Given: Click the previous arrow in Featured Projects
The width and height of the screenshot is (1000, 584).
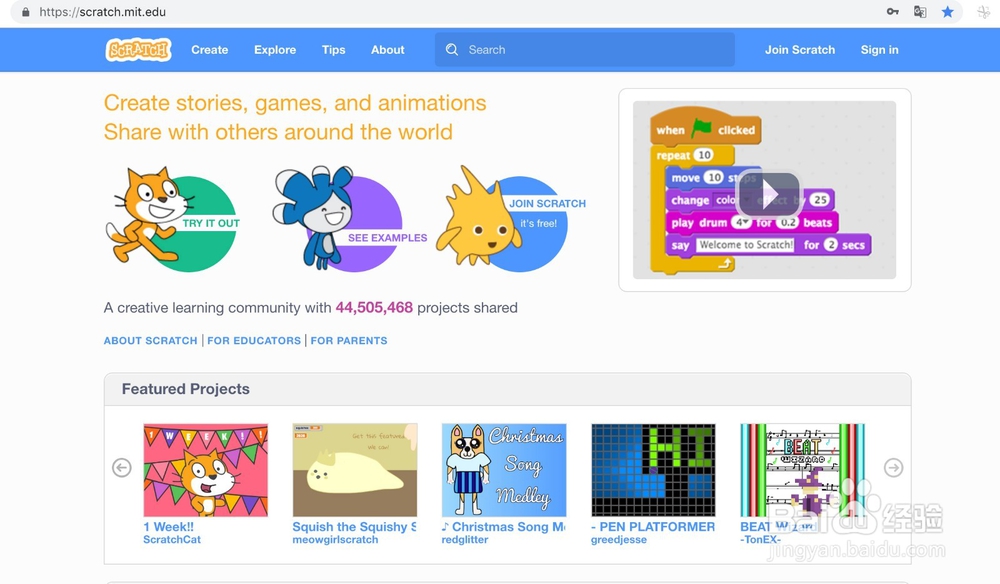Looking at the screenshot, I should (122, 468).
